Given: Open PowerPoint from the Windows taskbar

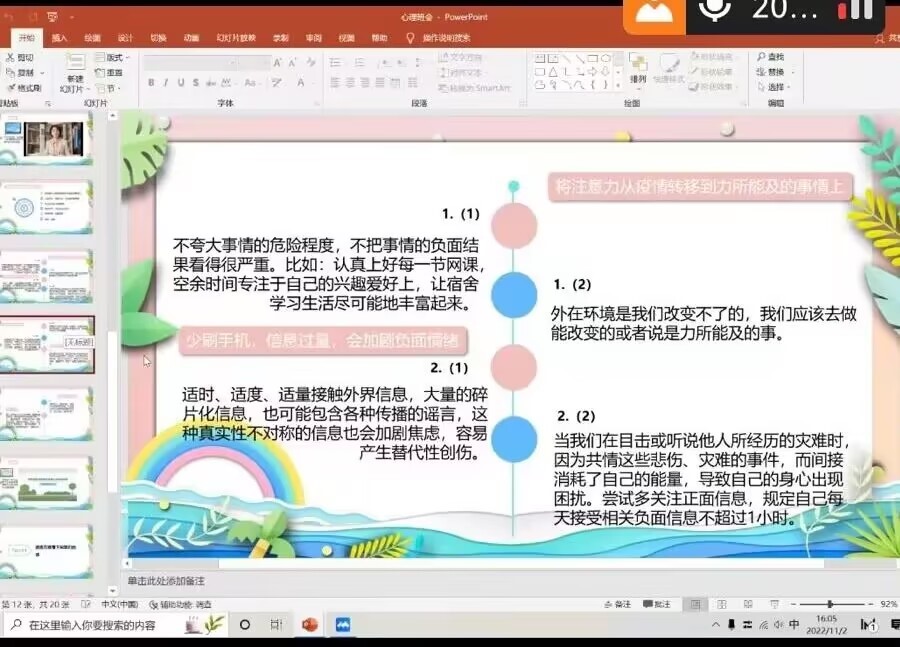Looking at the screenshot, I should (x=309, y=625).
